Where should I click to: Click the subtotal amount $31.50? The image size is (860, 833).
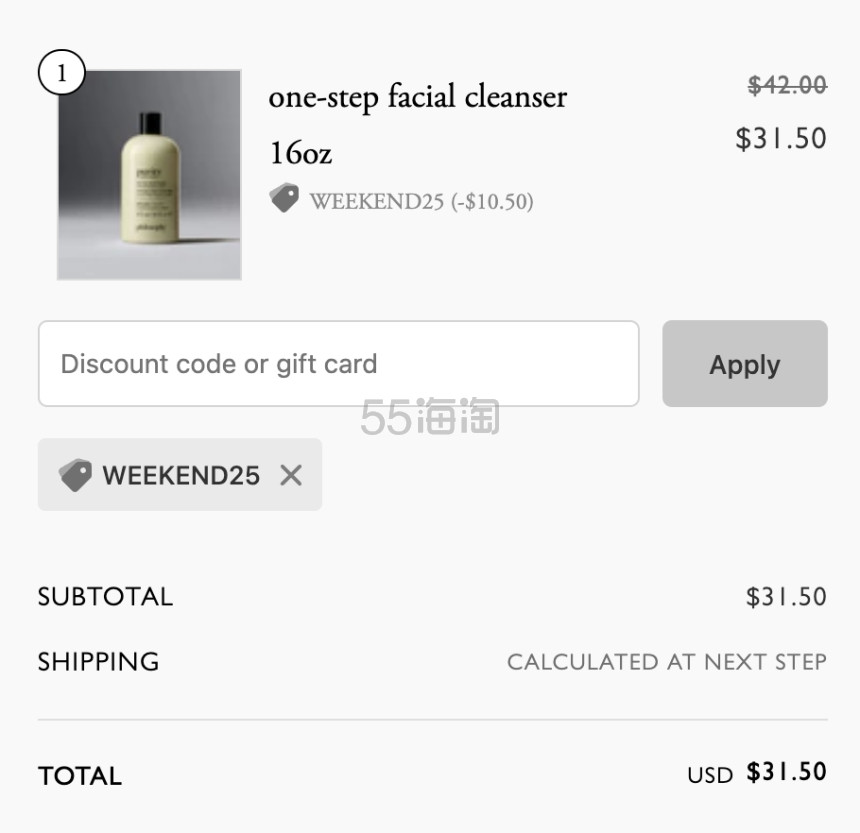pos(786,597)
